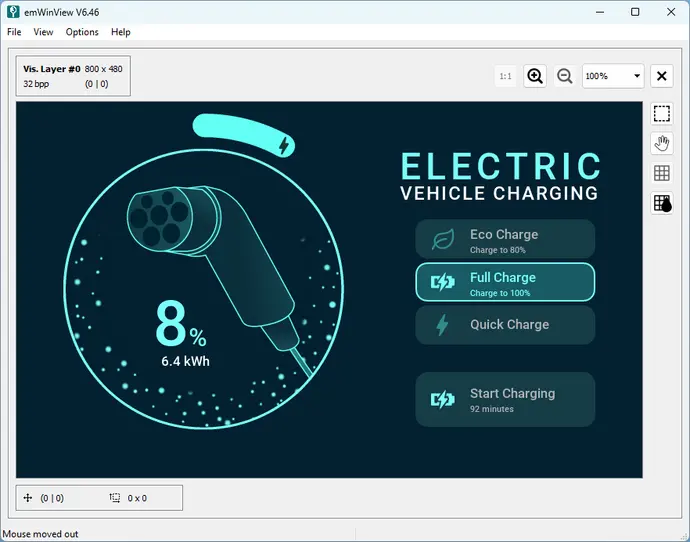Click the zoom in magnifier icon
This screenshot has width=690, height=542.
(535, 76)
